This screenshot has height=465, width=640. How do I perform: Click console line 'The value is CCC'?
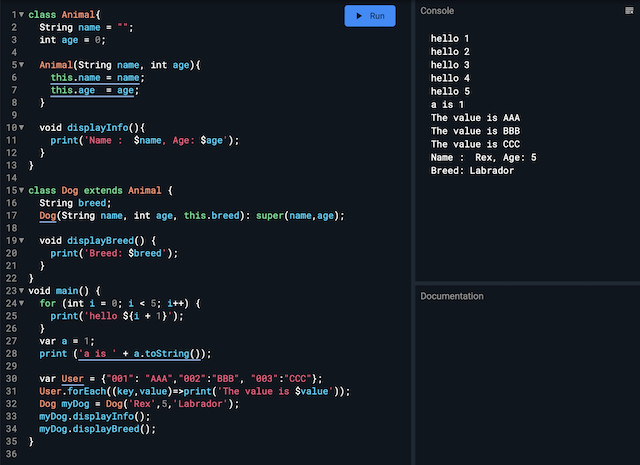[x=476, y=144]
